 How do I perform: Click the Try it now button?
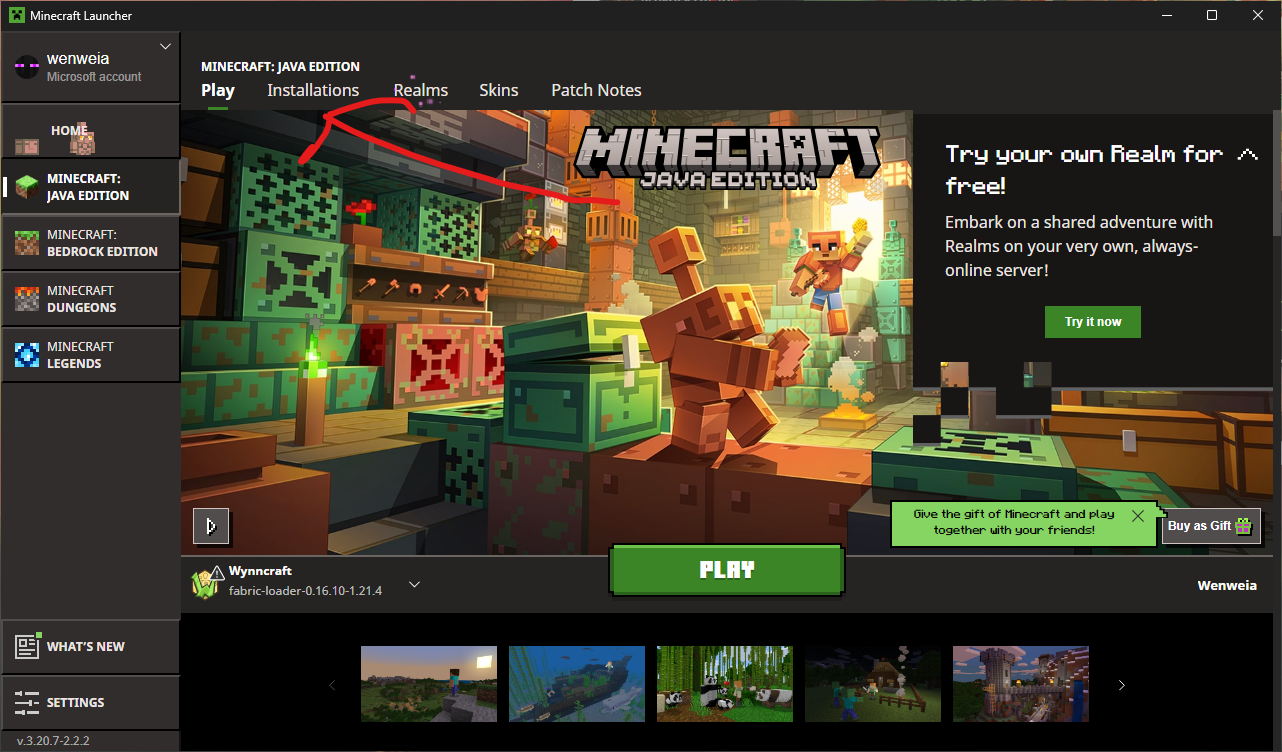point(1092,322)
